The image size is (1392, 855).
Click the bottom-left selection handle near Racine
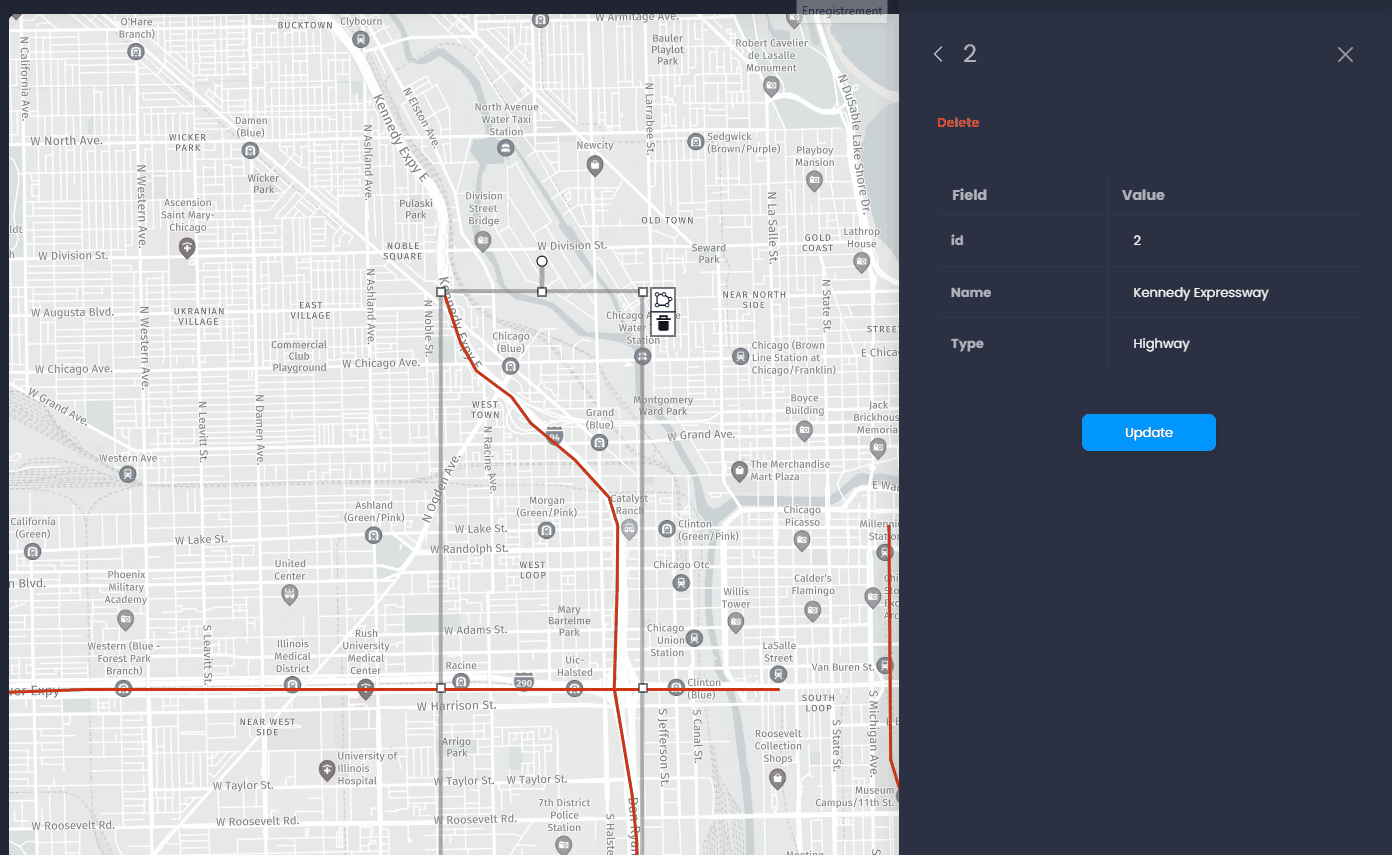click(x=441, y=688)
